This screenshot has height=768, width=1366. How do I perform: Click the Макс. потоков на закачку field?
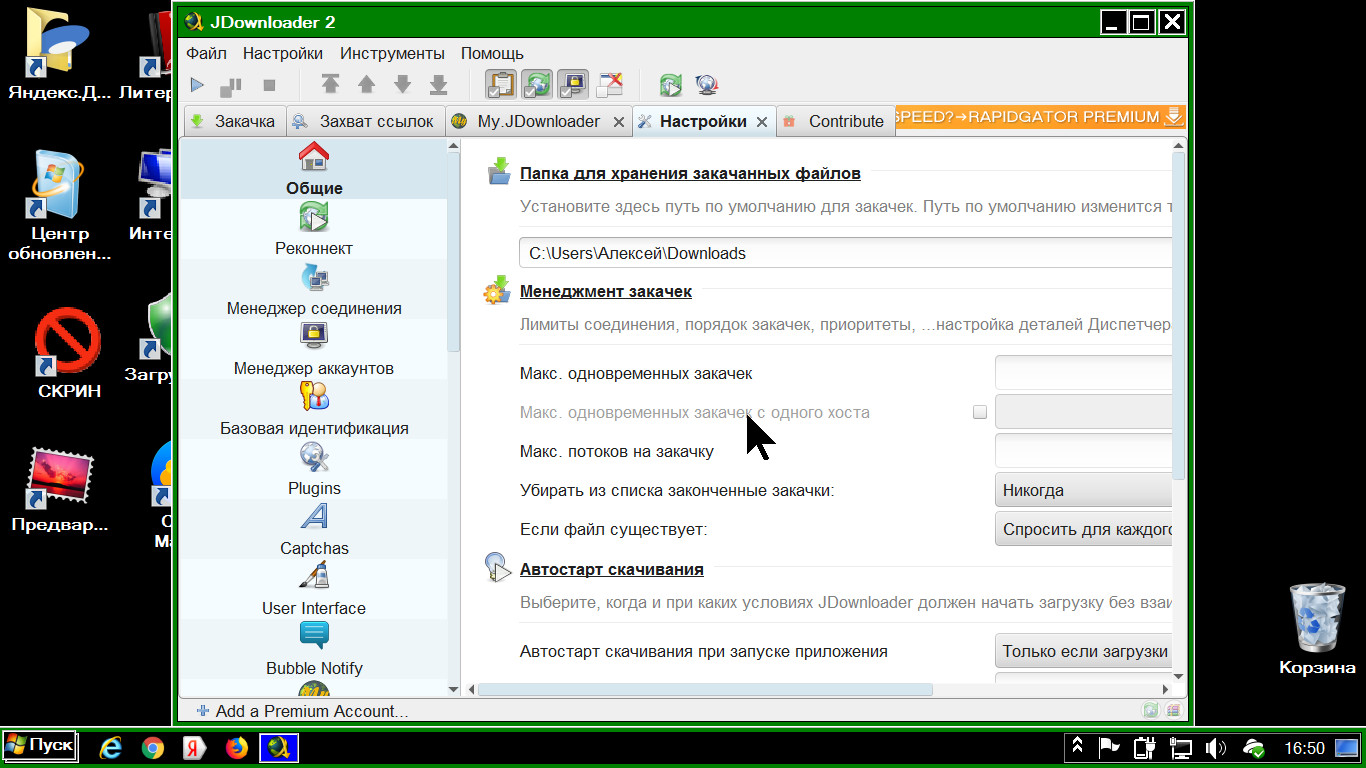pos(1083,451)
